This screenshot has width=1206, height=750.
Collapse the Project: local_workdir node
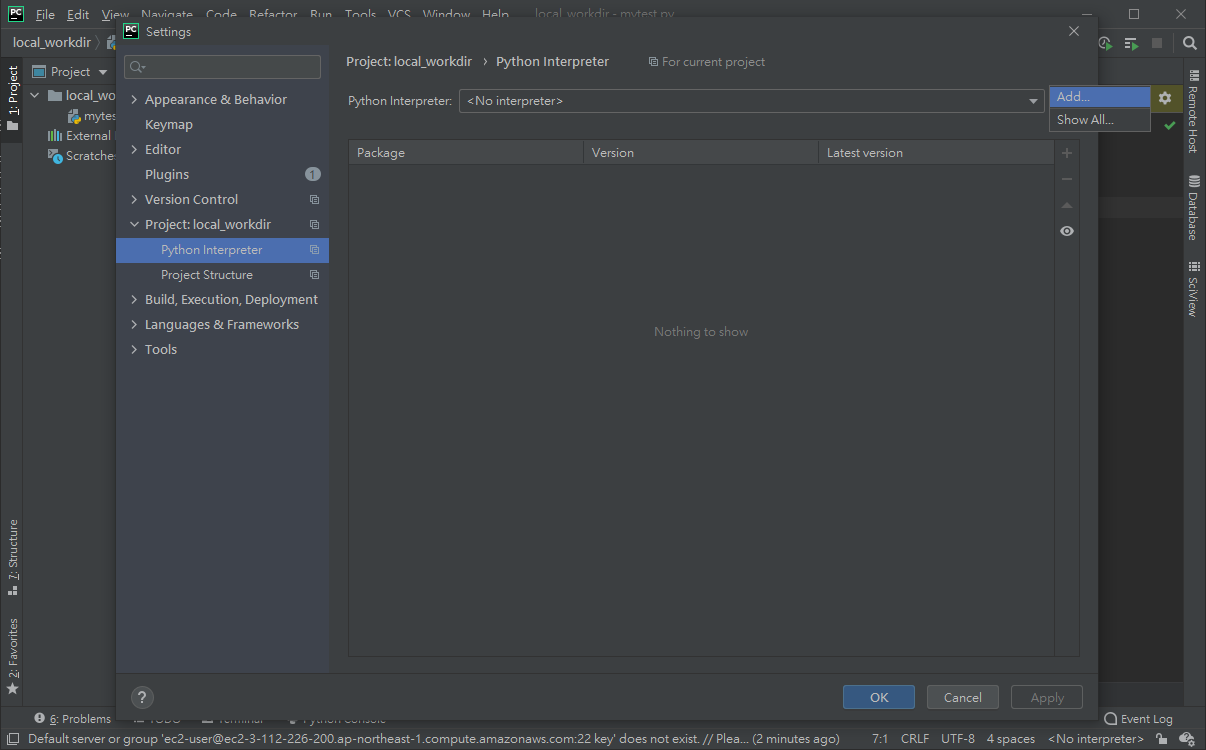134,225
